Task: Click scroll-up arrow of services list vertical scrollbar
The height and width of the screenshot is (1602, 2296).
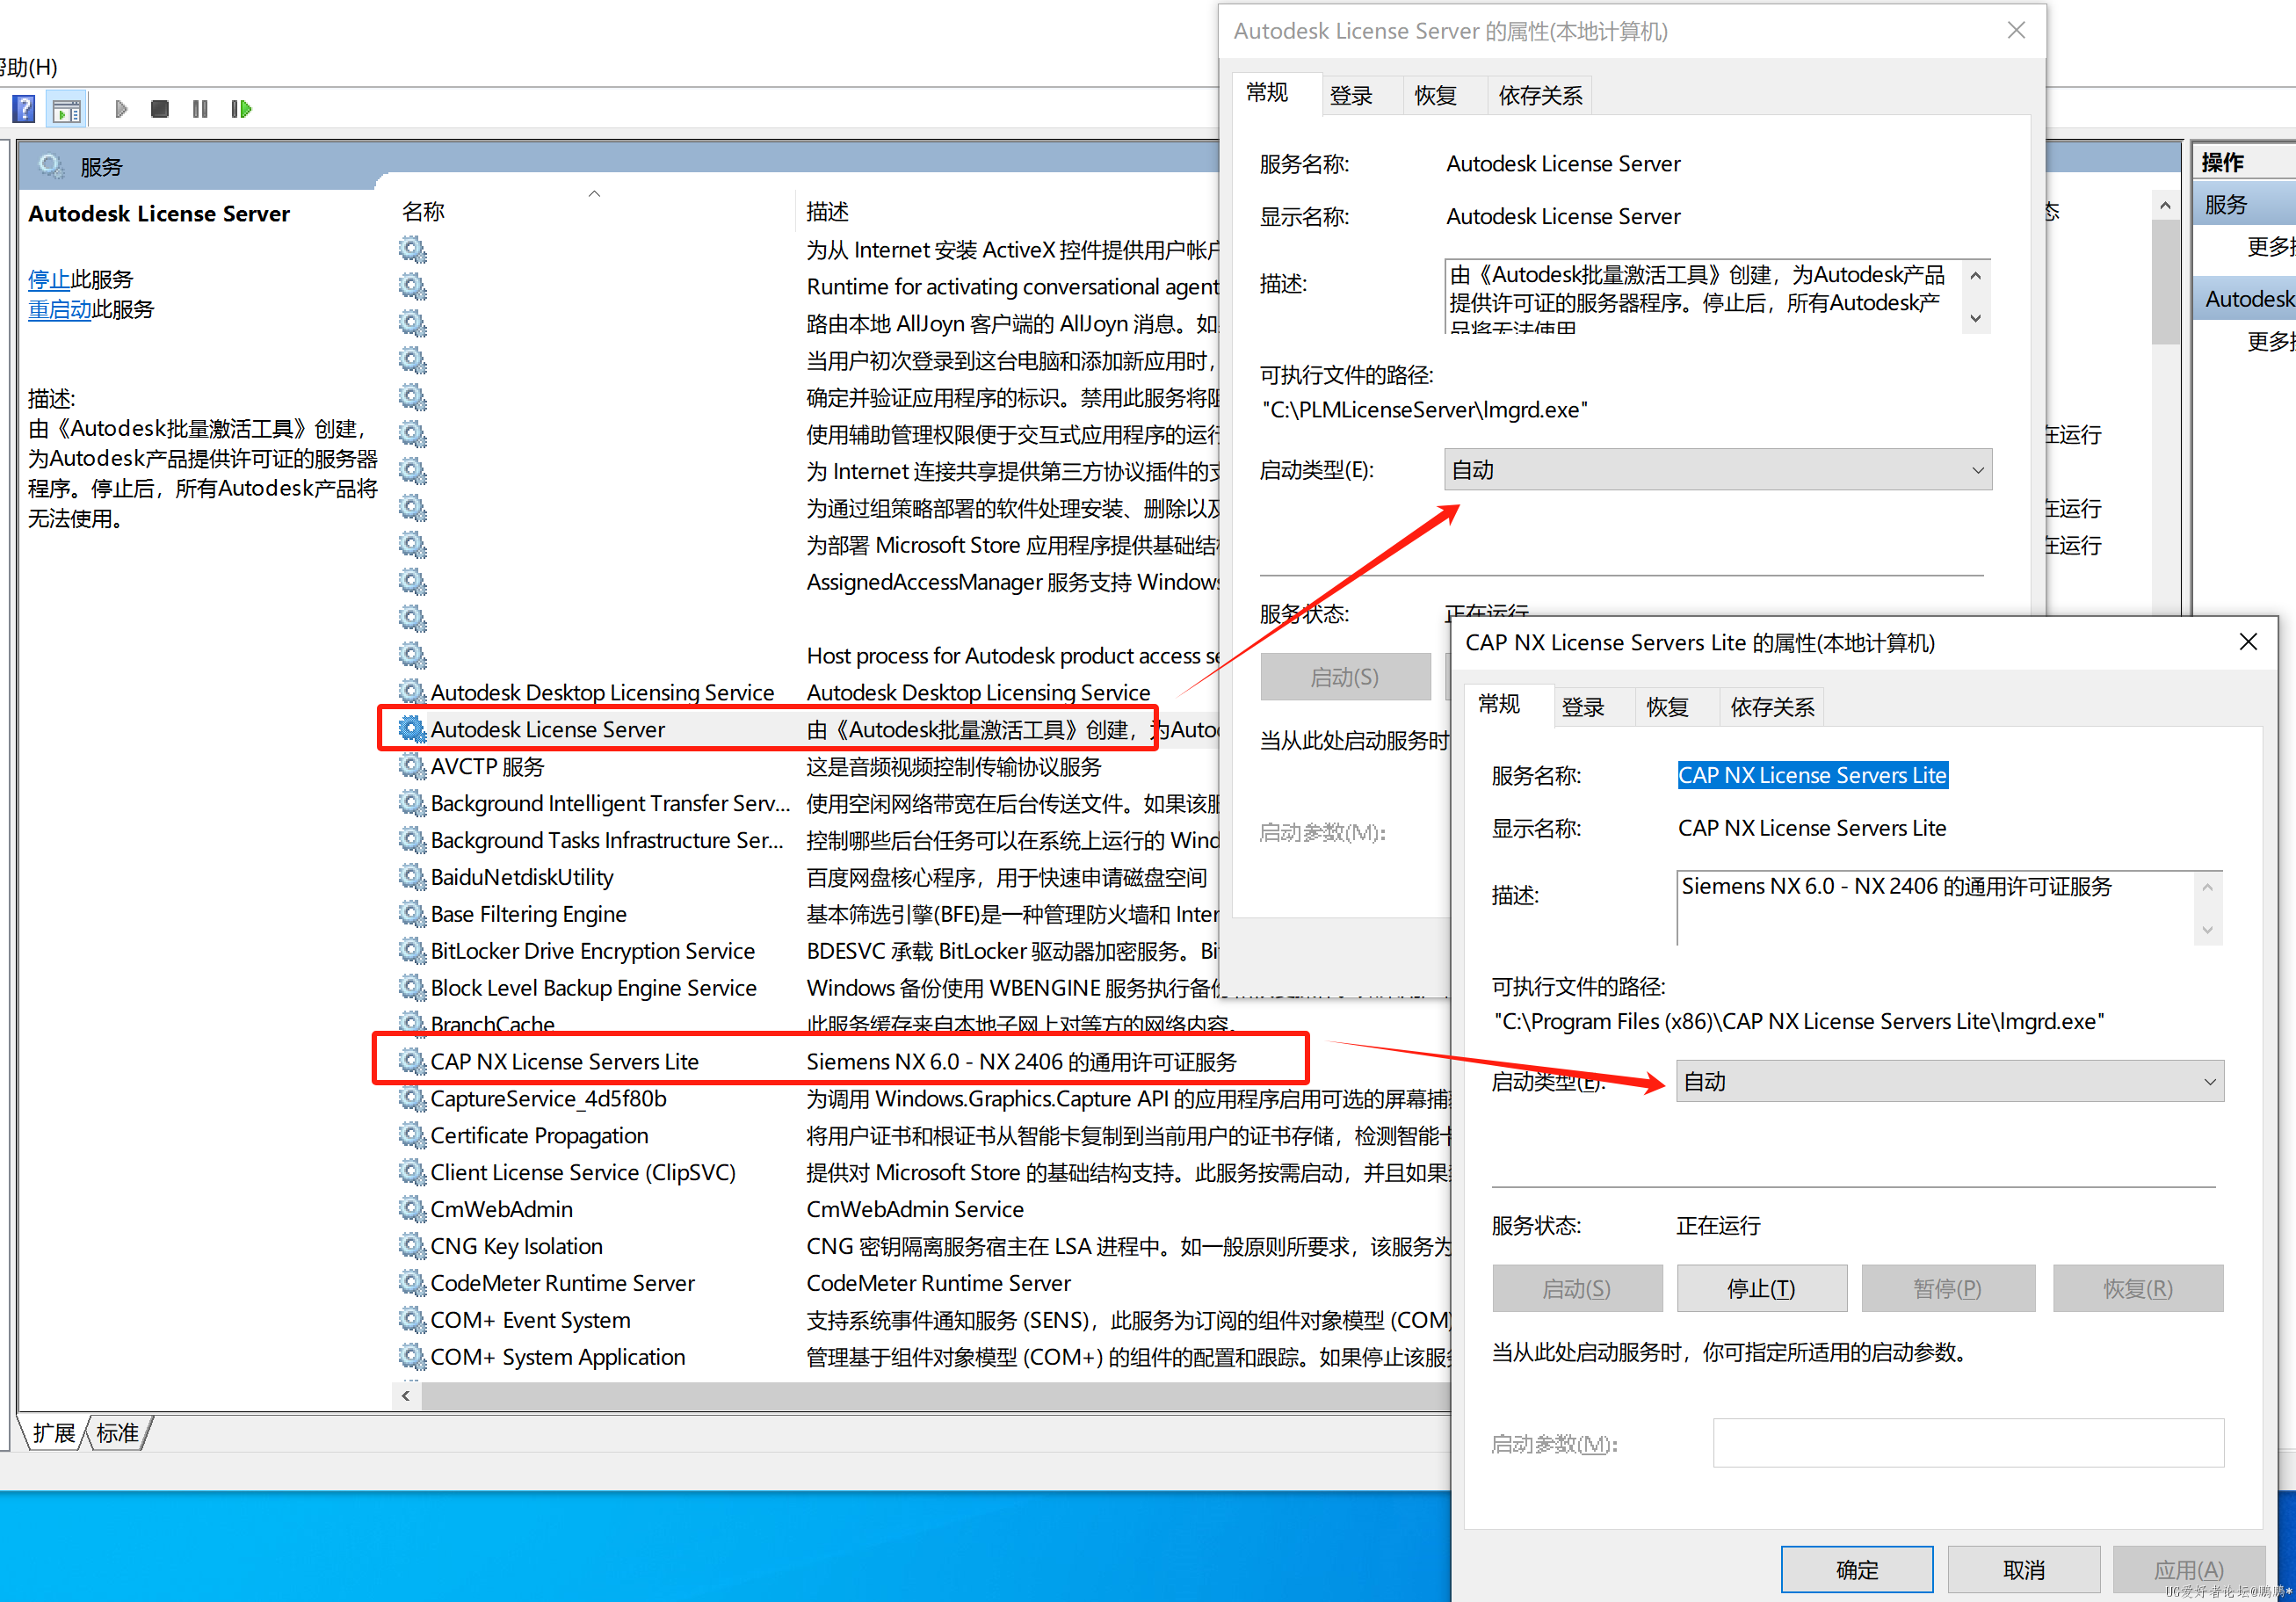Action: (x=2165, y=206)
